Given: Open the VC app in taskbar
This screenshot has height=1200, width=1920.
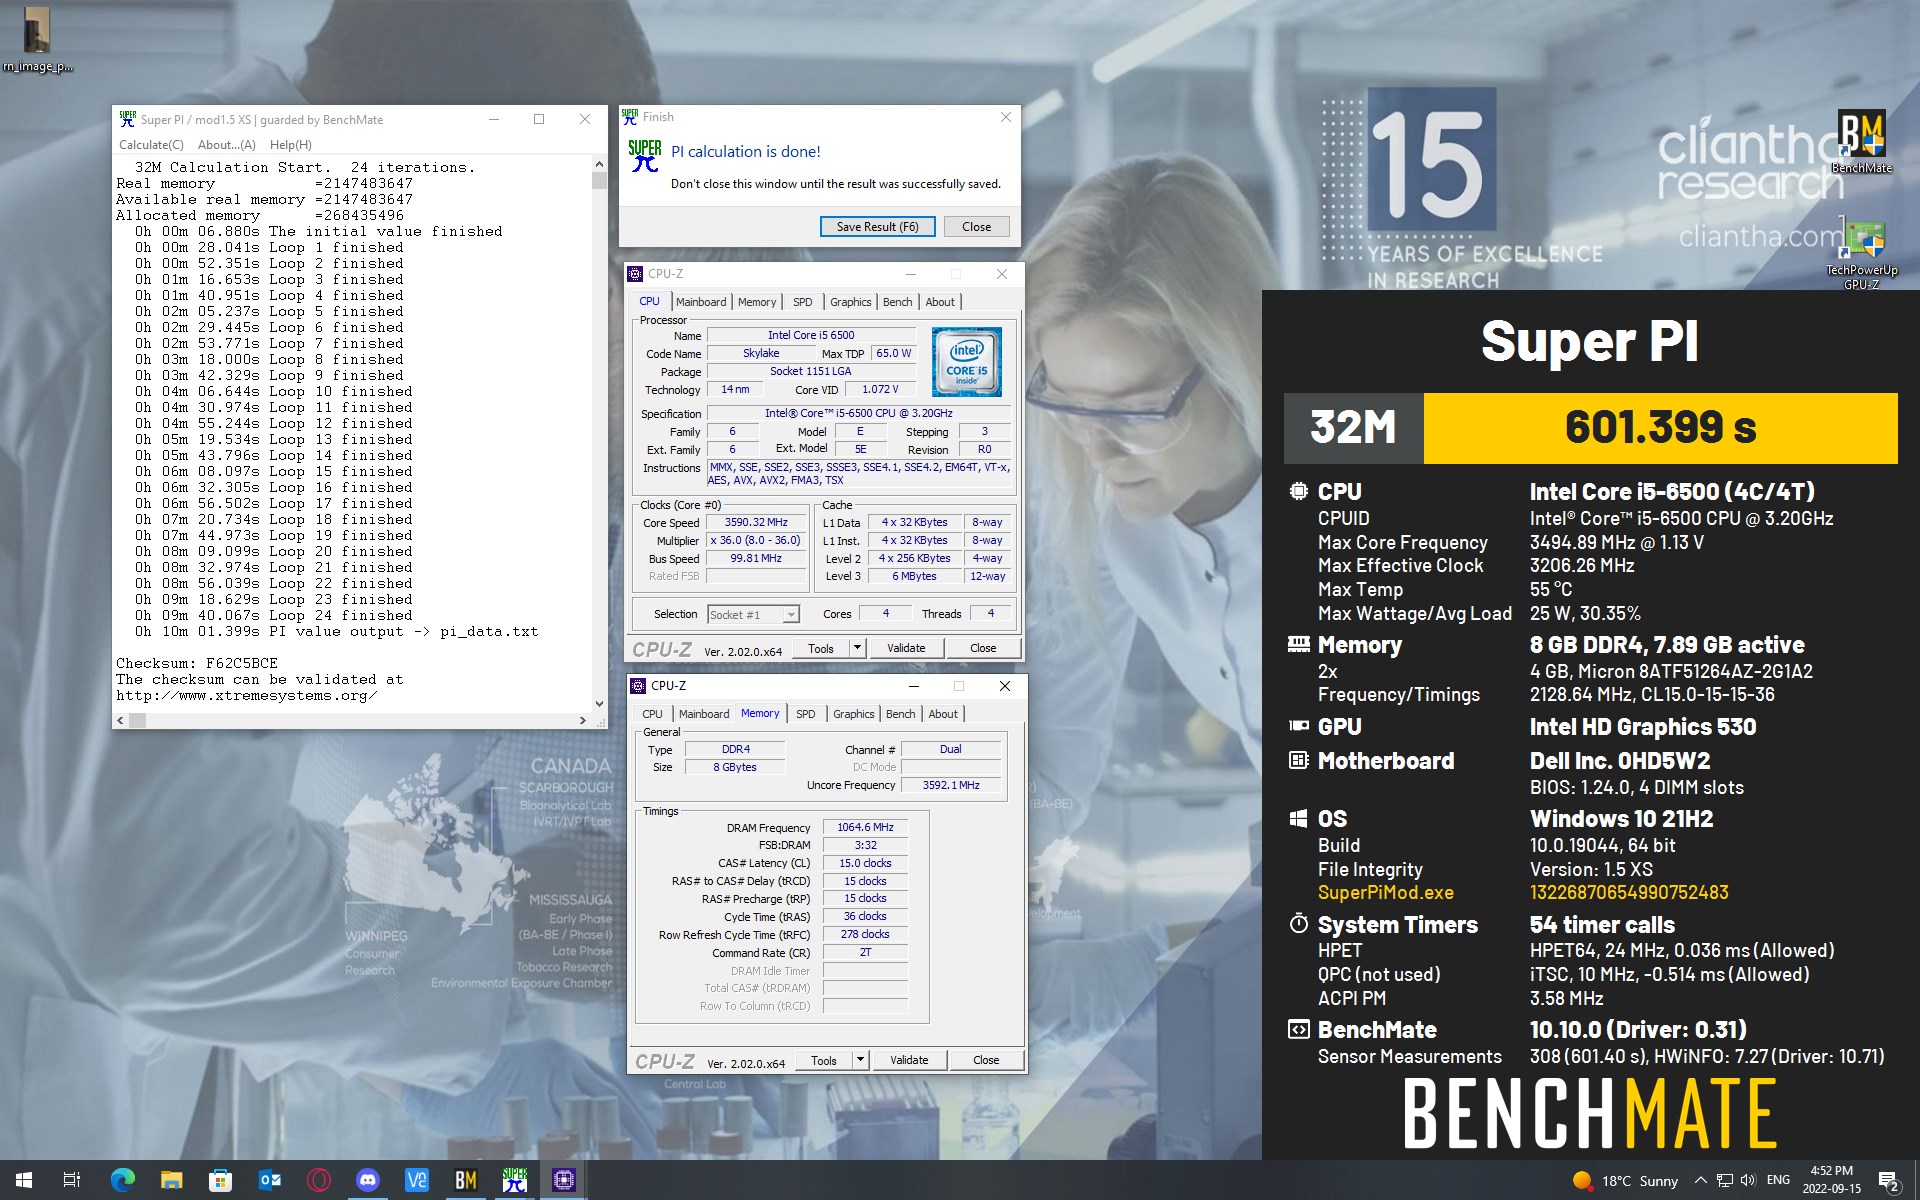Looking at the screenshot, I should tap(416, 1180).
